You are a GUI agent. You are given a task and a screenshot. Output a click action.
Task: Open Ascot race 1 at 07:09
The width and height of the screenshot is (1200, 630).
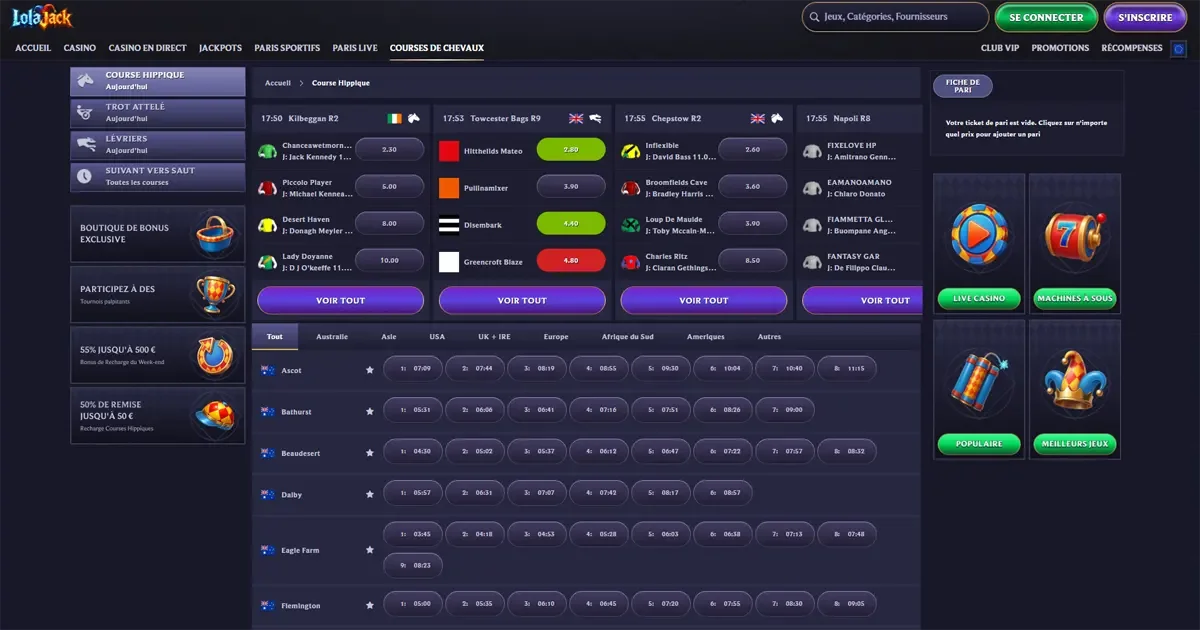coord(413,369)
